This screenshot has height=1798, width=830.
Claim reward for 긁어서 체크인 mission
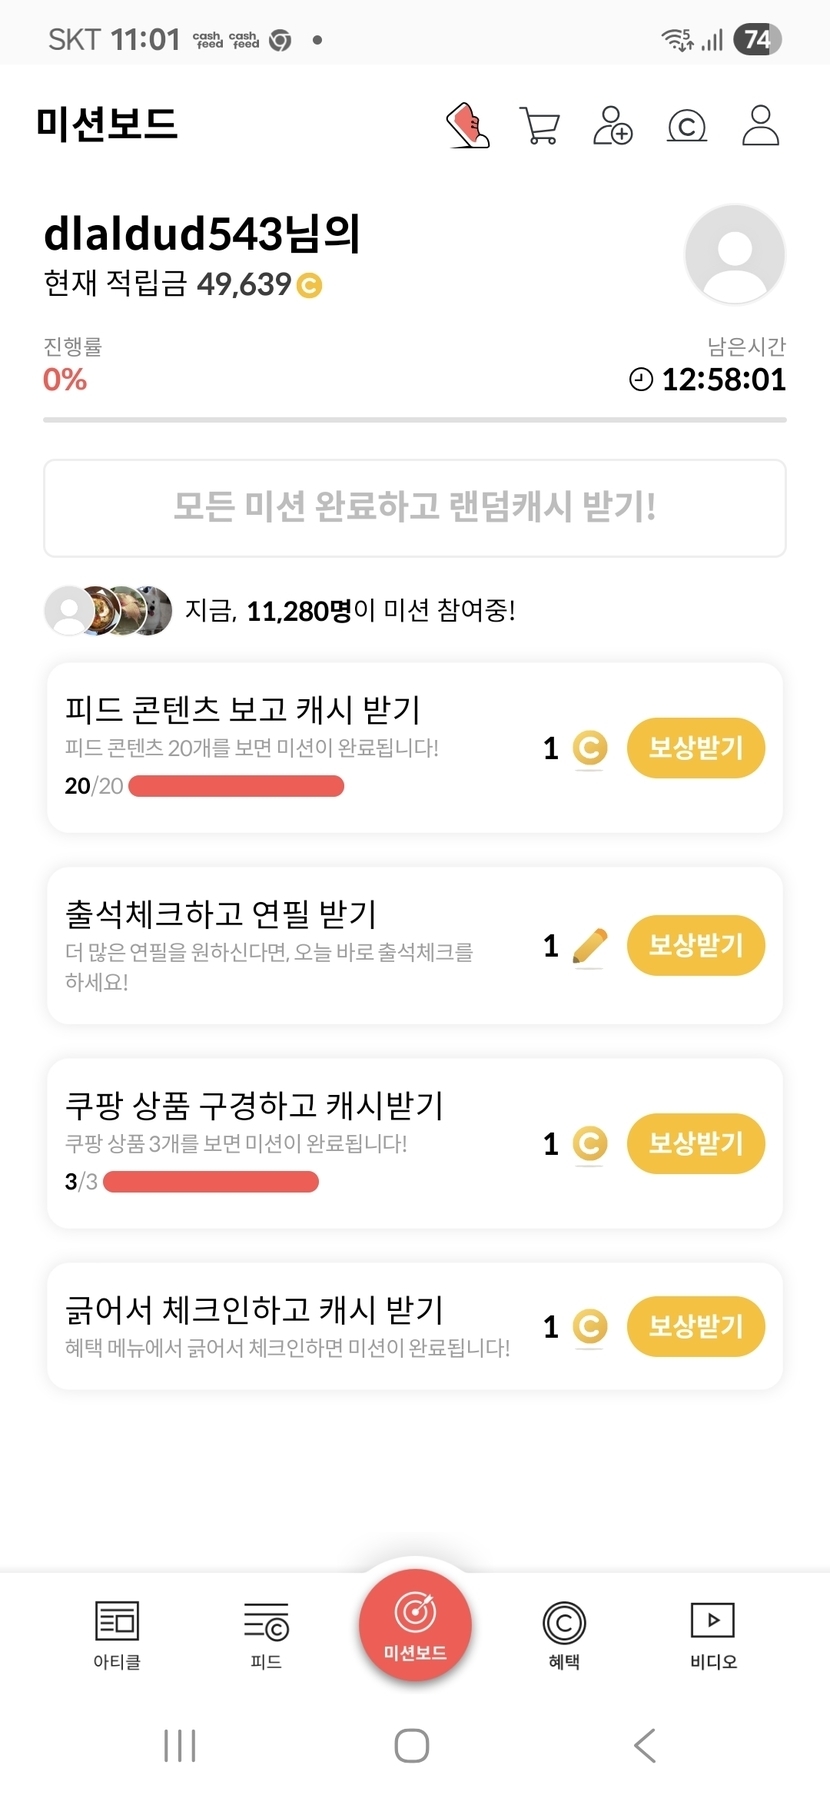click(x=696, y=1327)
